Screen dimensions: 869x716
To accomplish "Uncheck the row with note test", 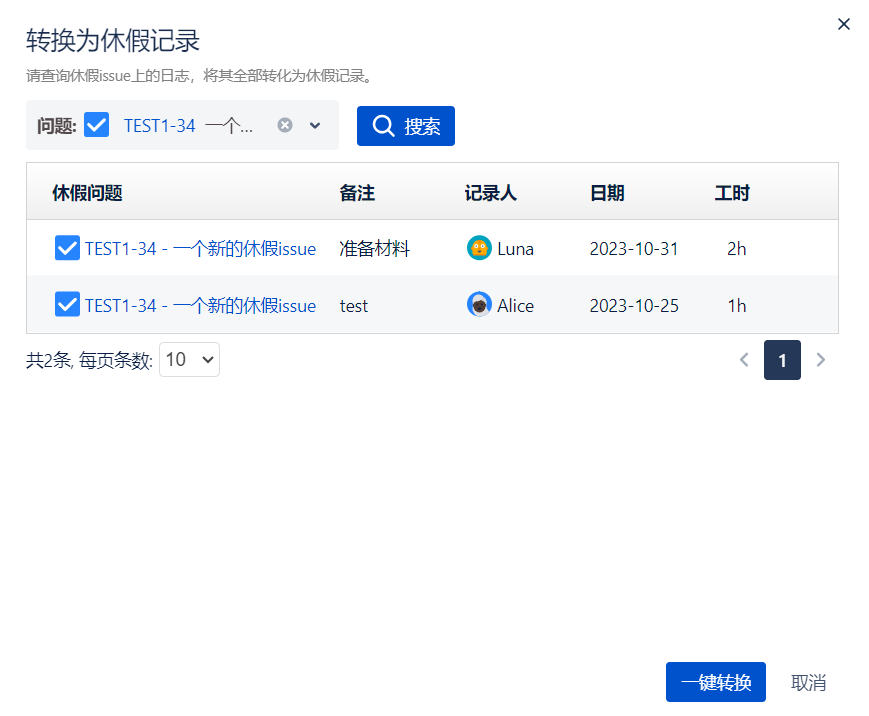I will coord(67,305).
